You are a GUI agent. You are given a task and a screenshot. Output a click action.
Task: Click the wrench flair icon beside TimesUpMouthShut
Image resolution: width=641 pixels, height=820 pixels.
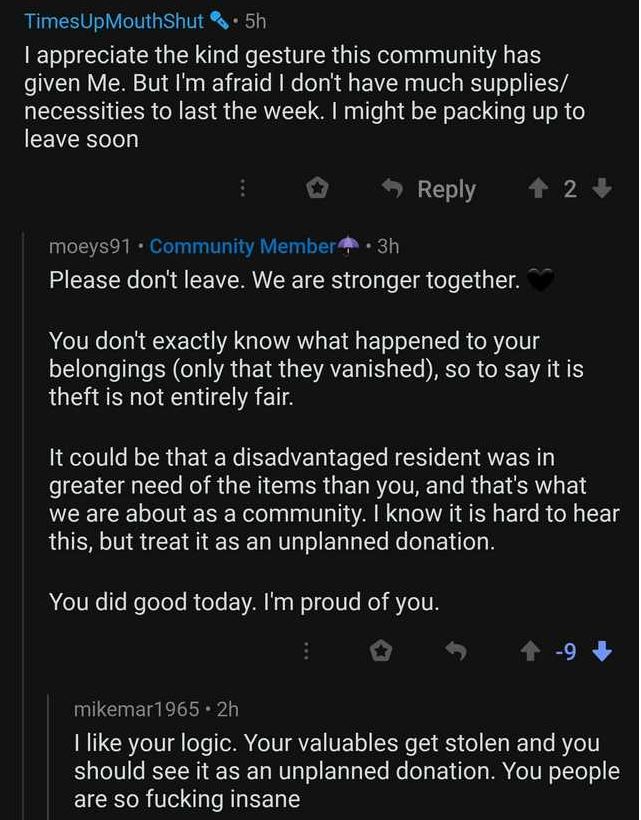click(x=219, y=21)
